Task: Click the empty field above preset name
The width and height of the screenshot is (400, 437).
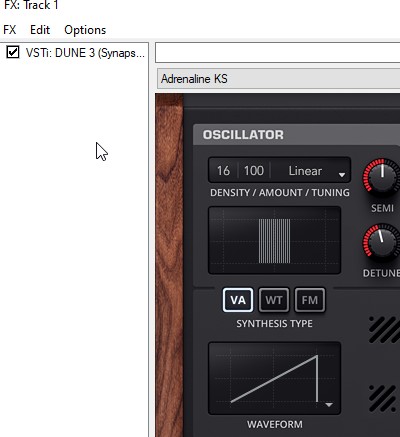Action: (278, 52)
